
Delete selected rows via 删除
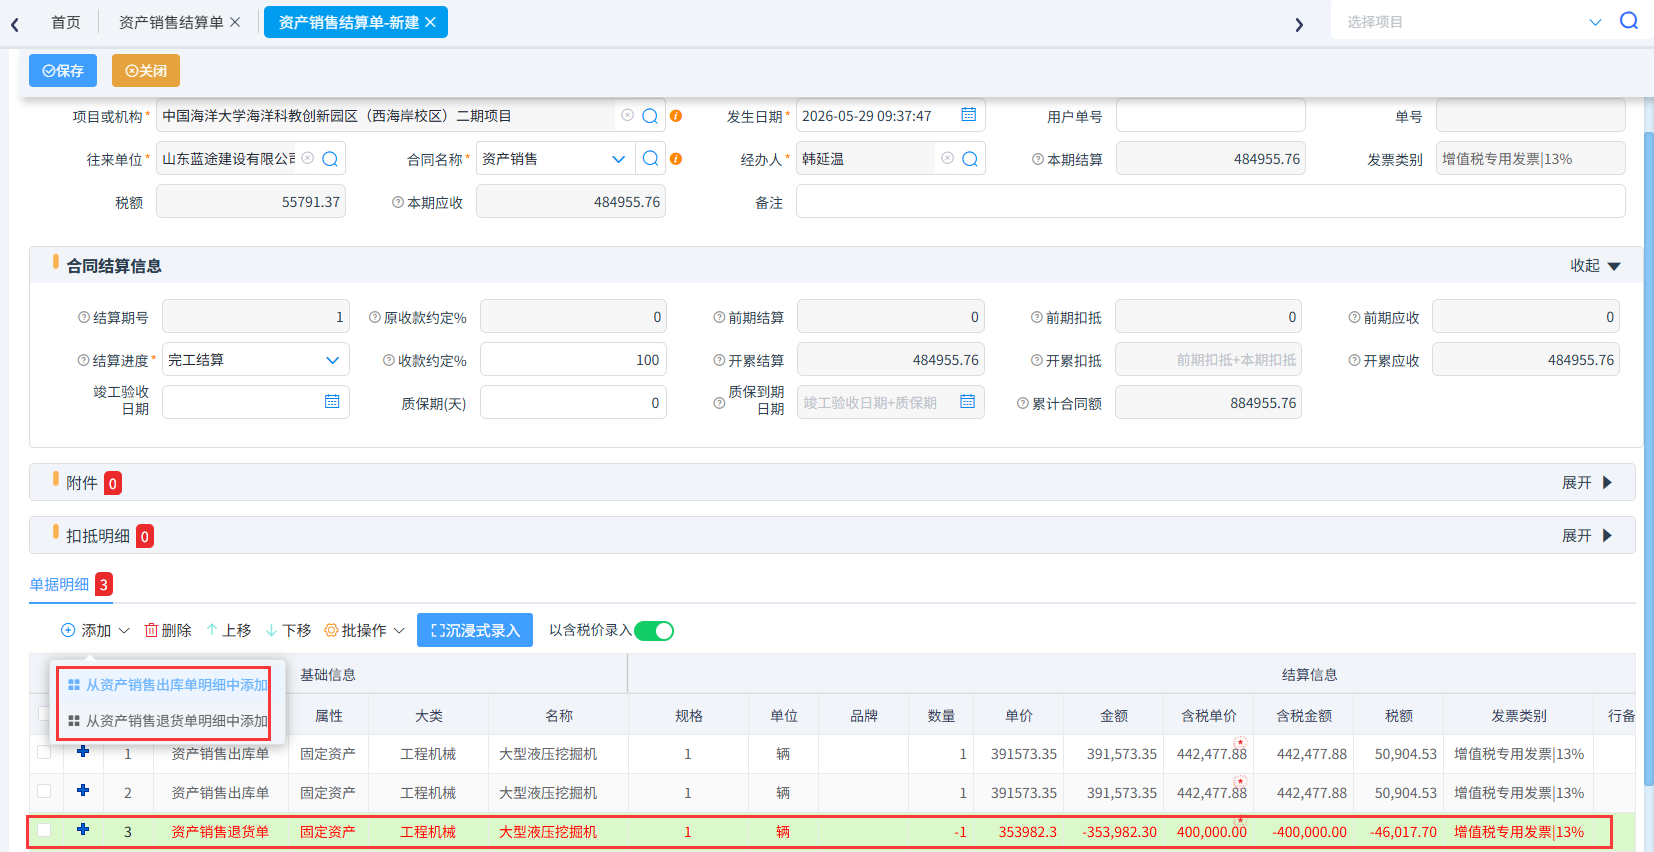tap(168, 631)
